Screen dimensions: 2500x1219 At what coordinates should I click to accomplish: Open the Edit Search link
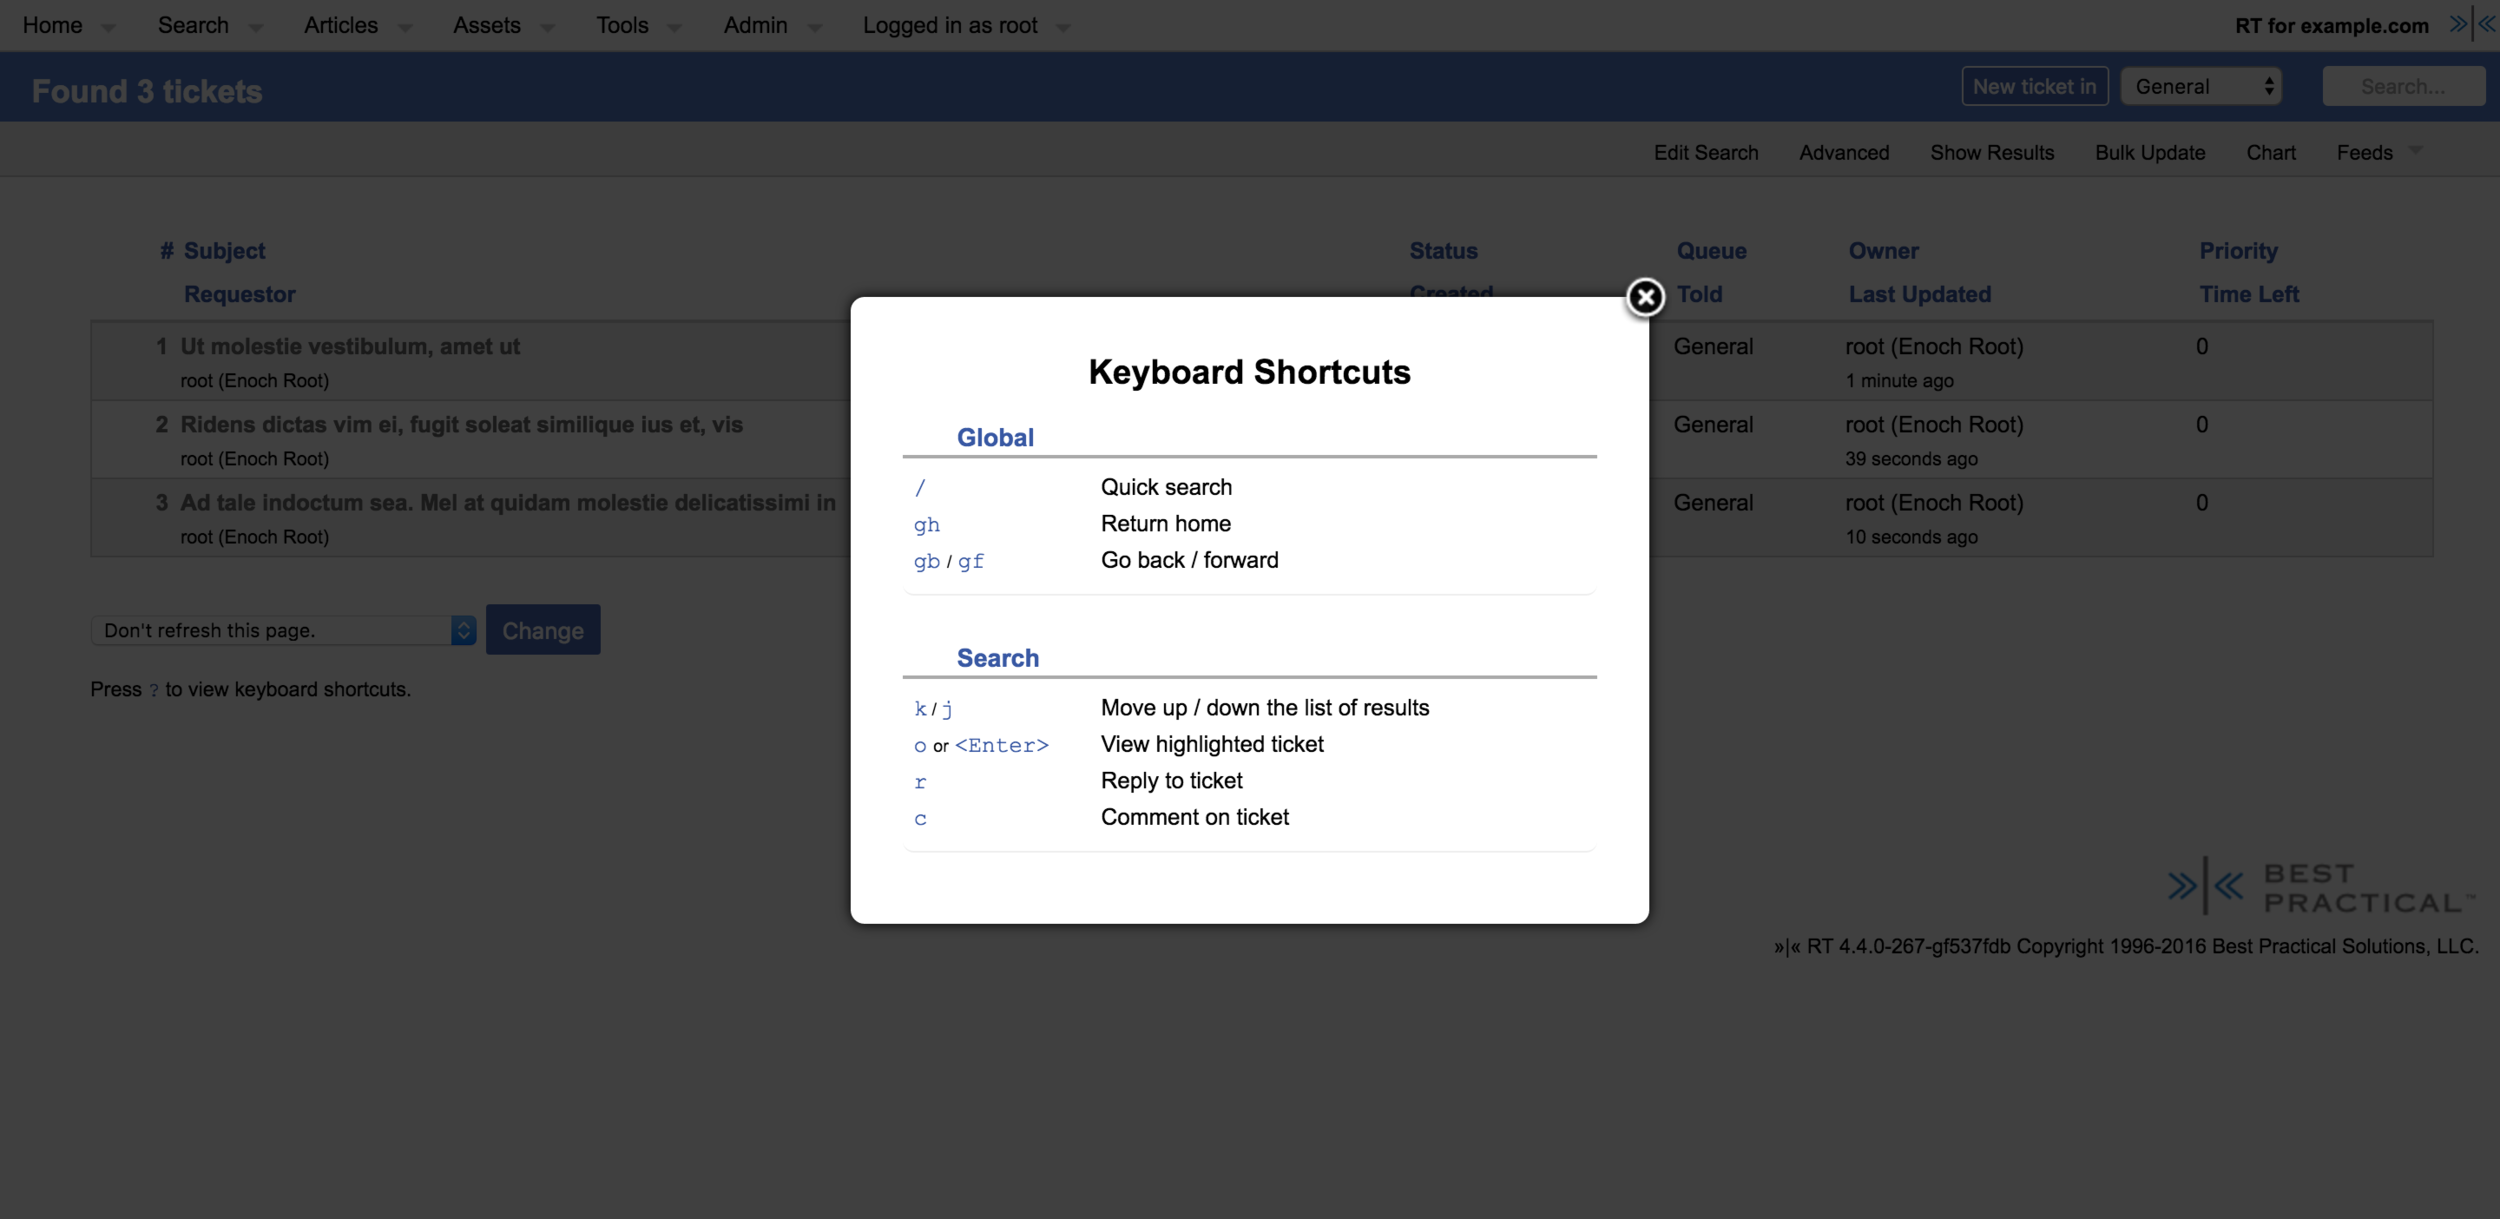(1705, 152)
